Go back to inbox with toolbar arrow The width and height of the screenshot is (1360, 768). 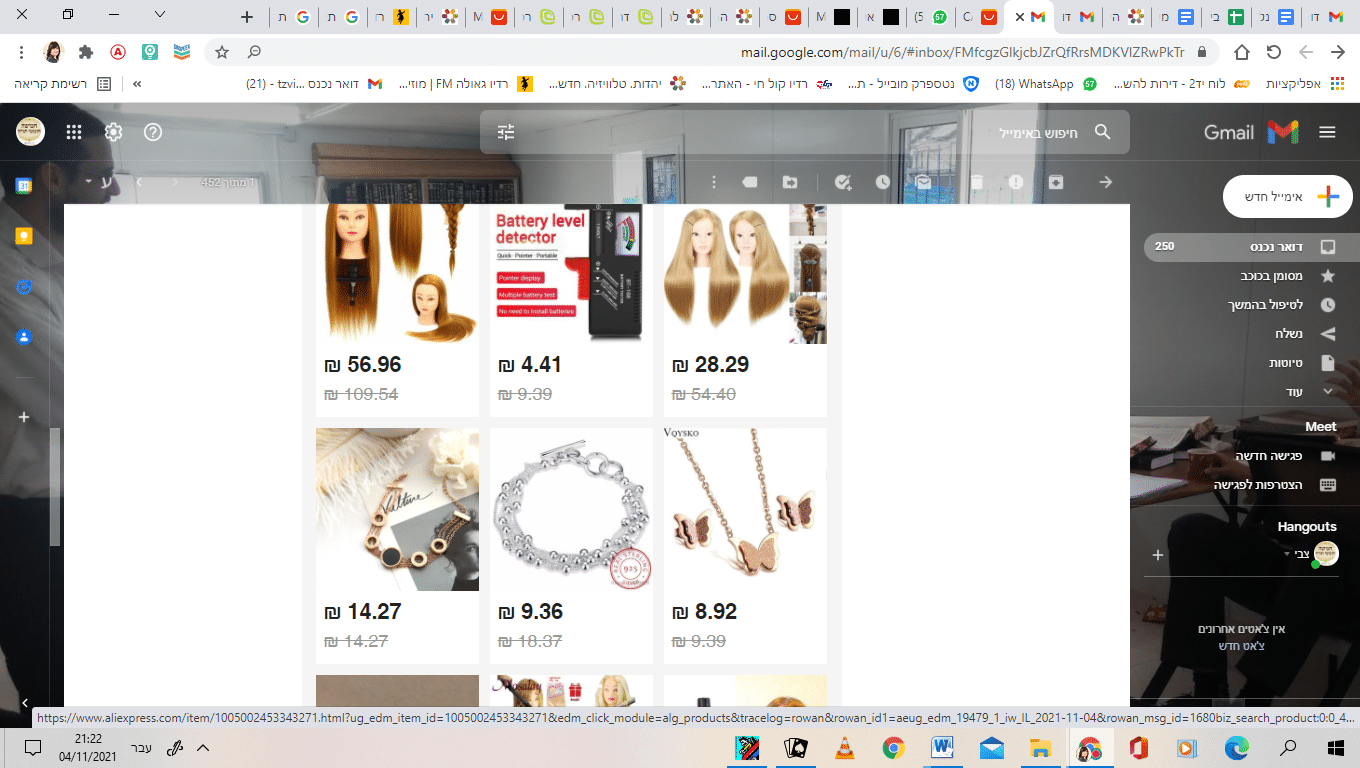tap(1105, 182)
